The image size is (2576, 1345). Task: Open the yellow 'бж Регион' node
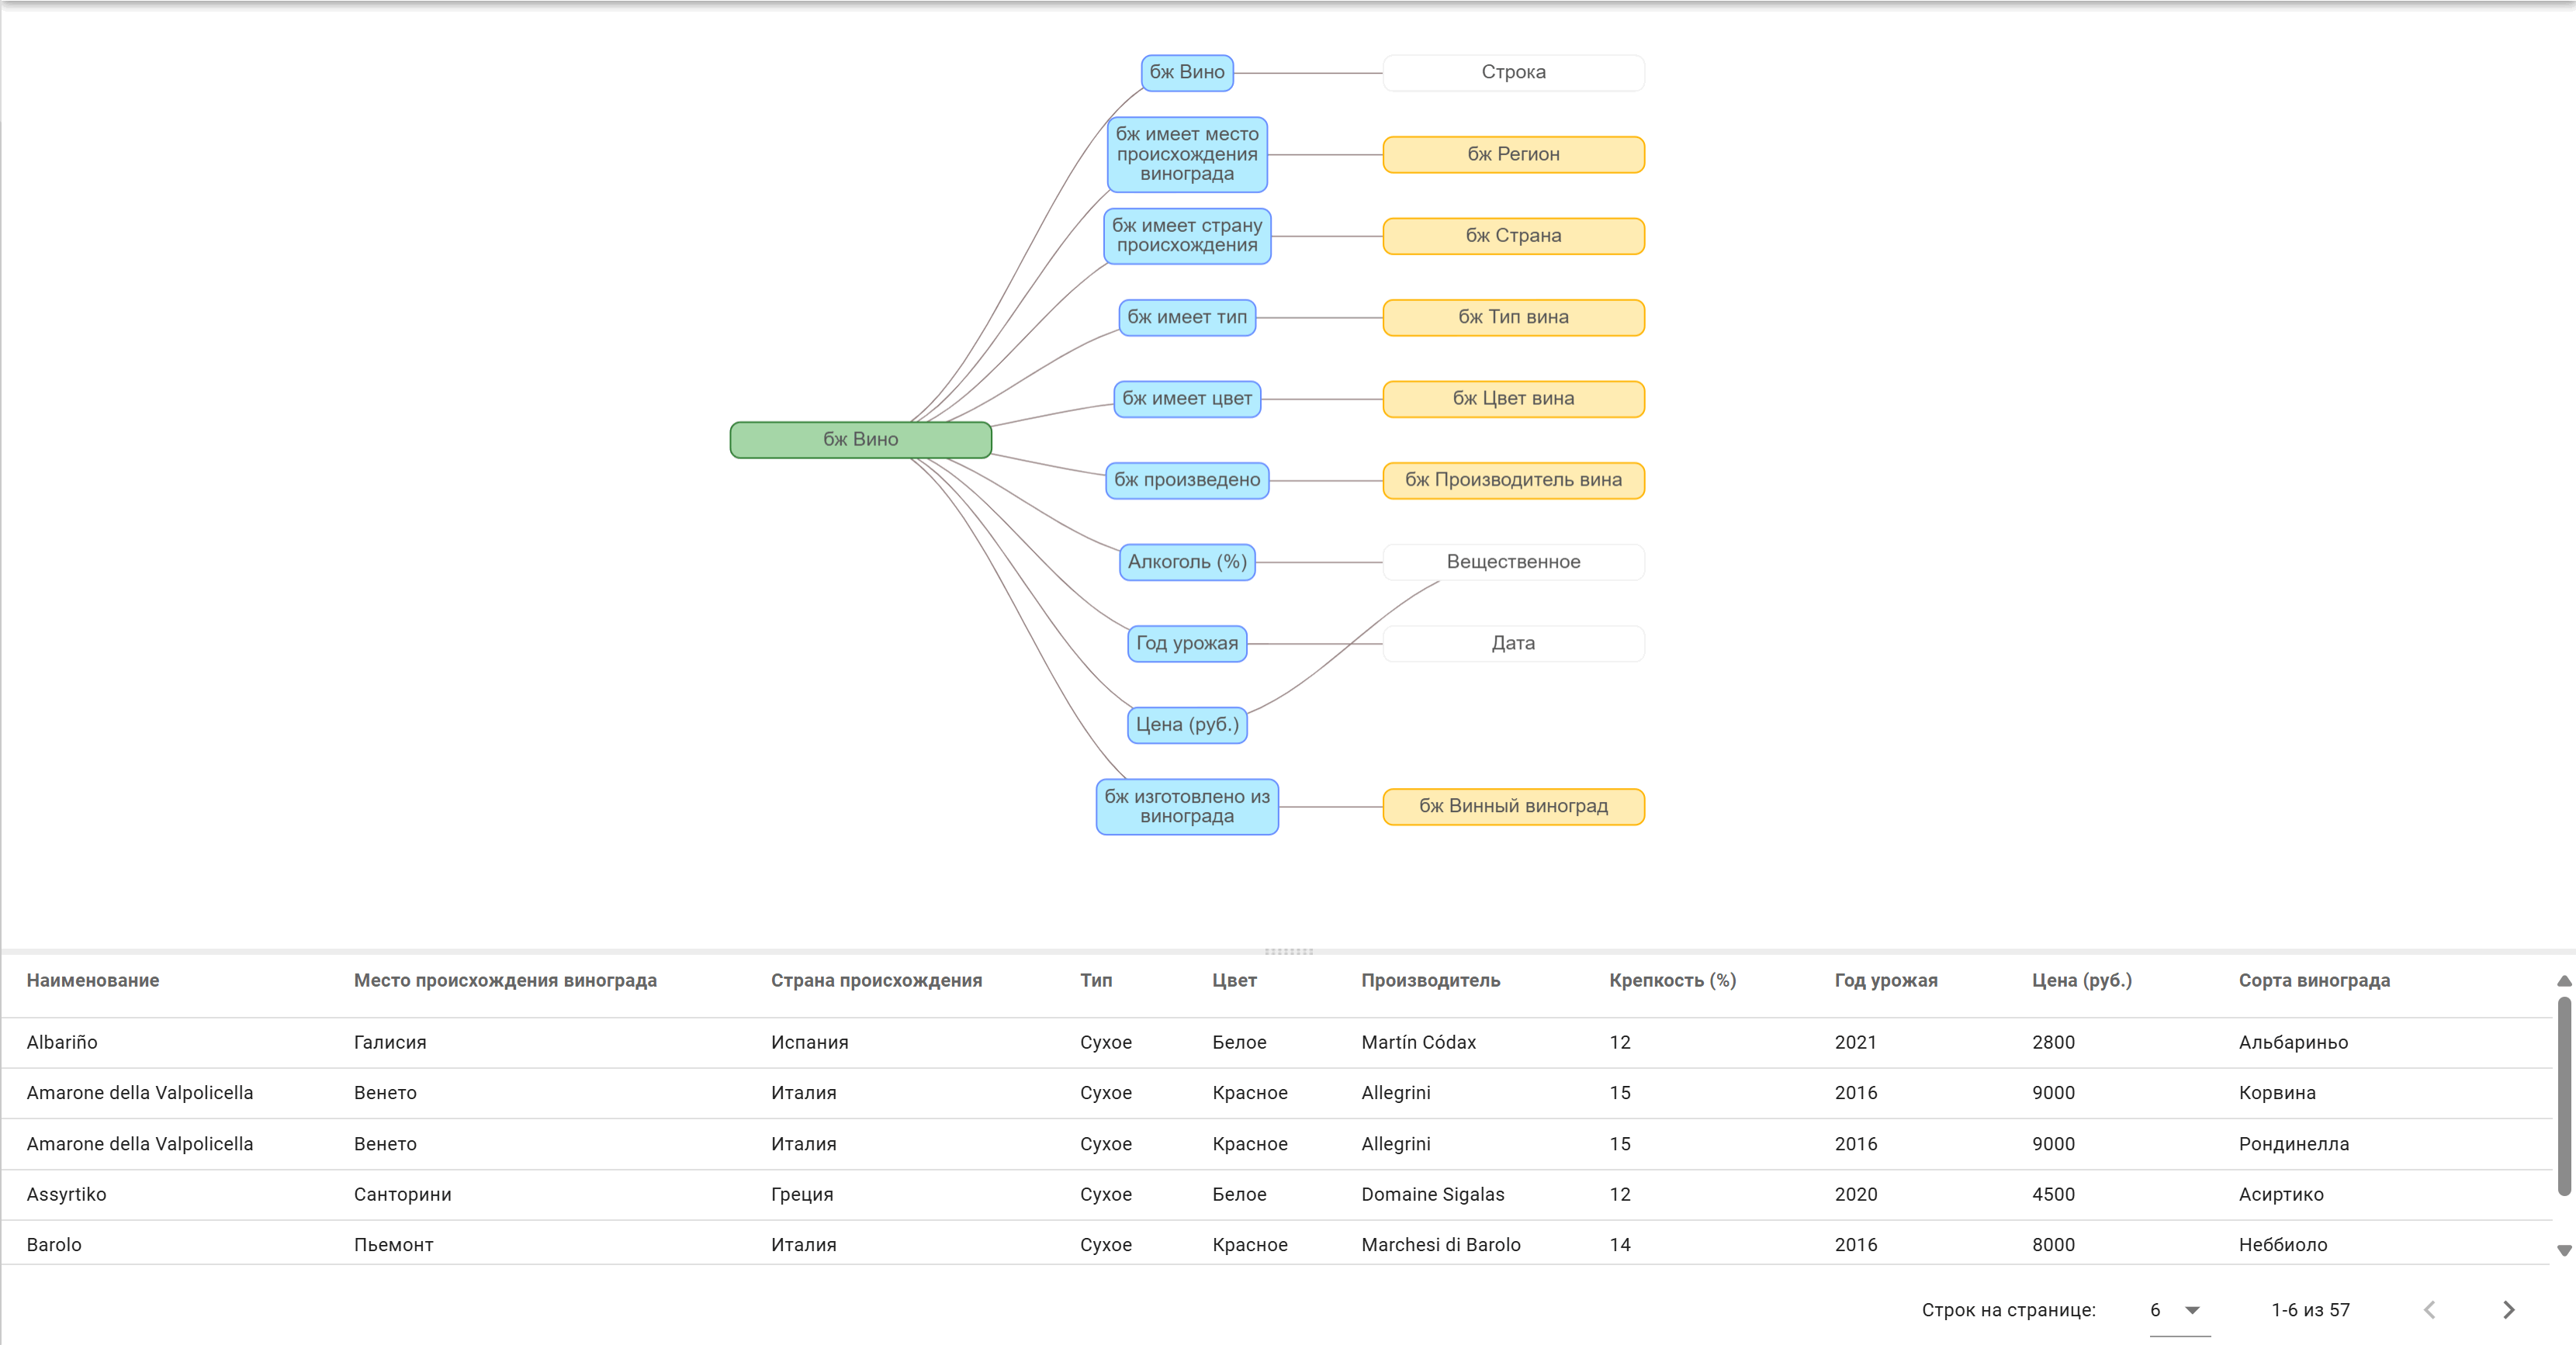(x=1513, y=154)
